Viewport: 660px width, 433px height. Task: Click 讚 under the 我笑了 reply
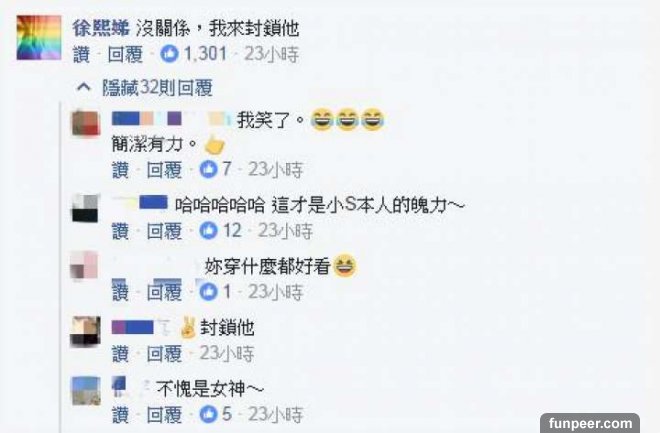coord(120,170)
